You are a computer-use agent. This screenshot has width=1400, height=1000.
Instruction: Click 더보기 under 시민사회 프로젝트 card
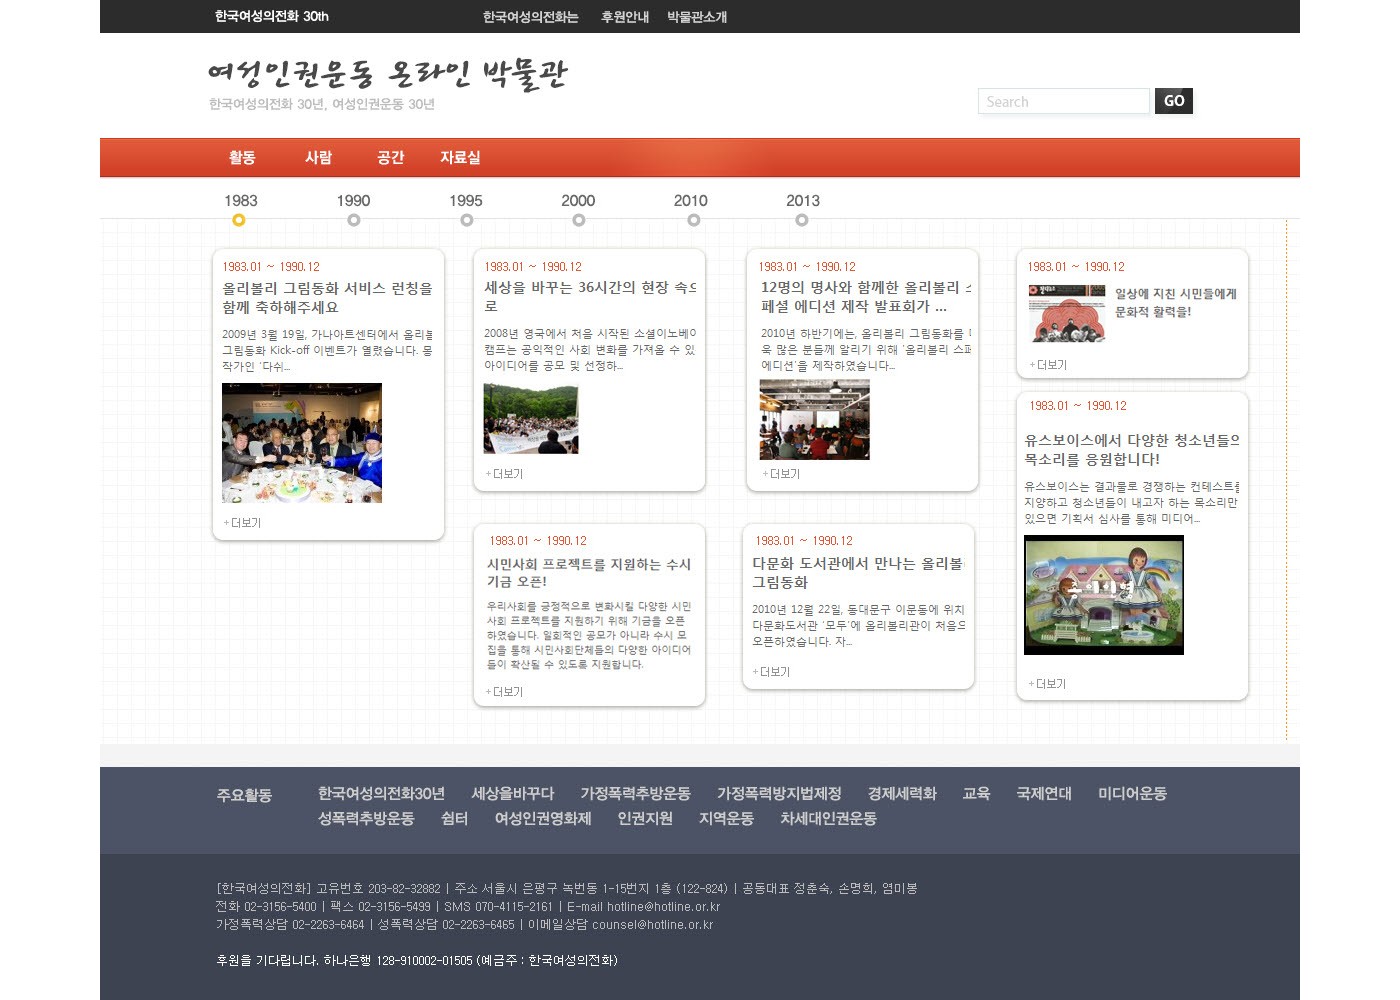click(505, 692)
